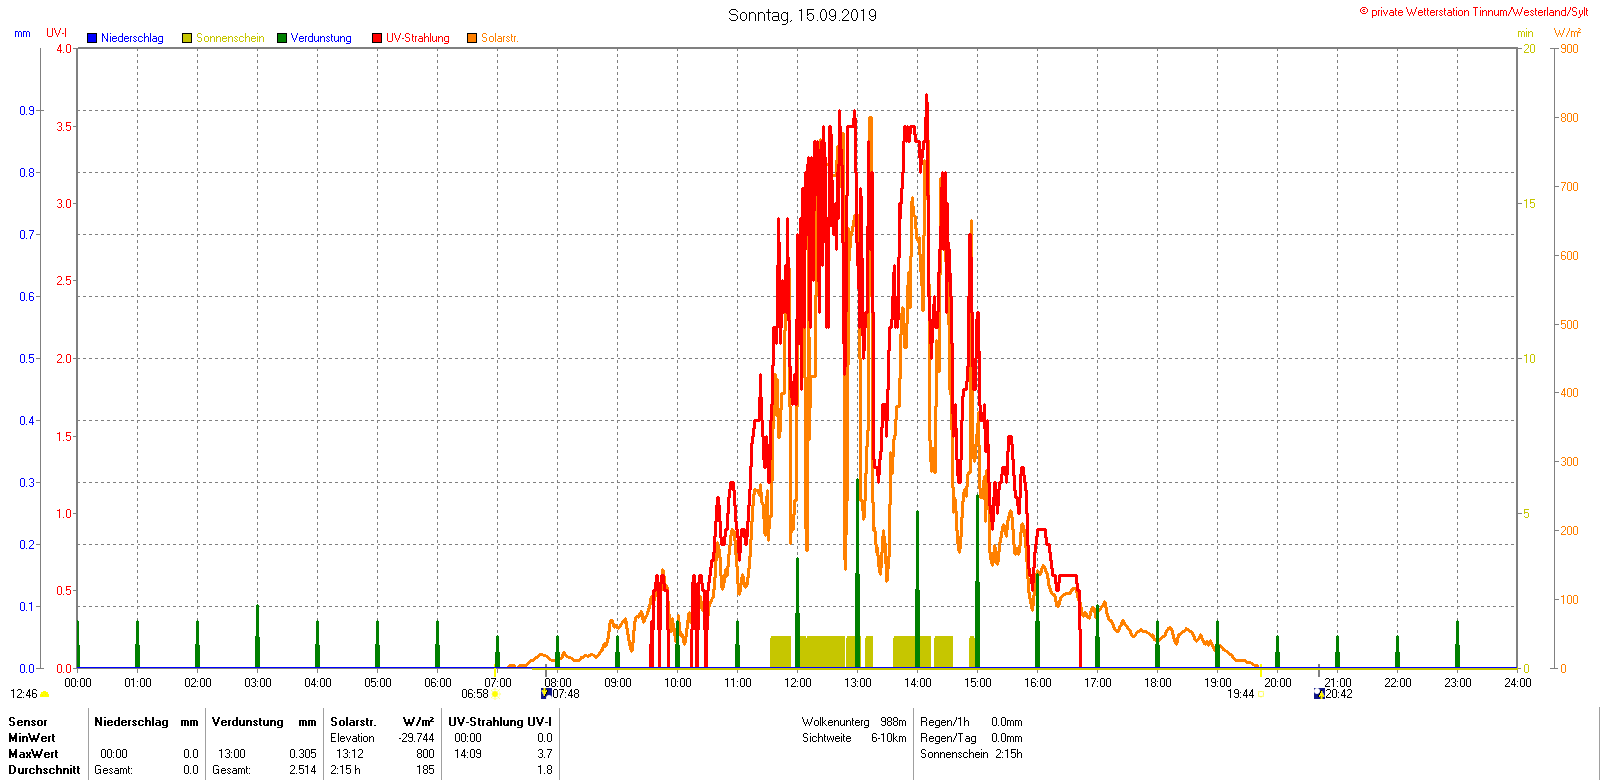Click the UV average value 1.8

(545, 770)
